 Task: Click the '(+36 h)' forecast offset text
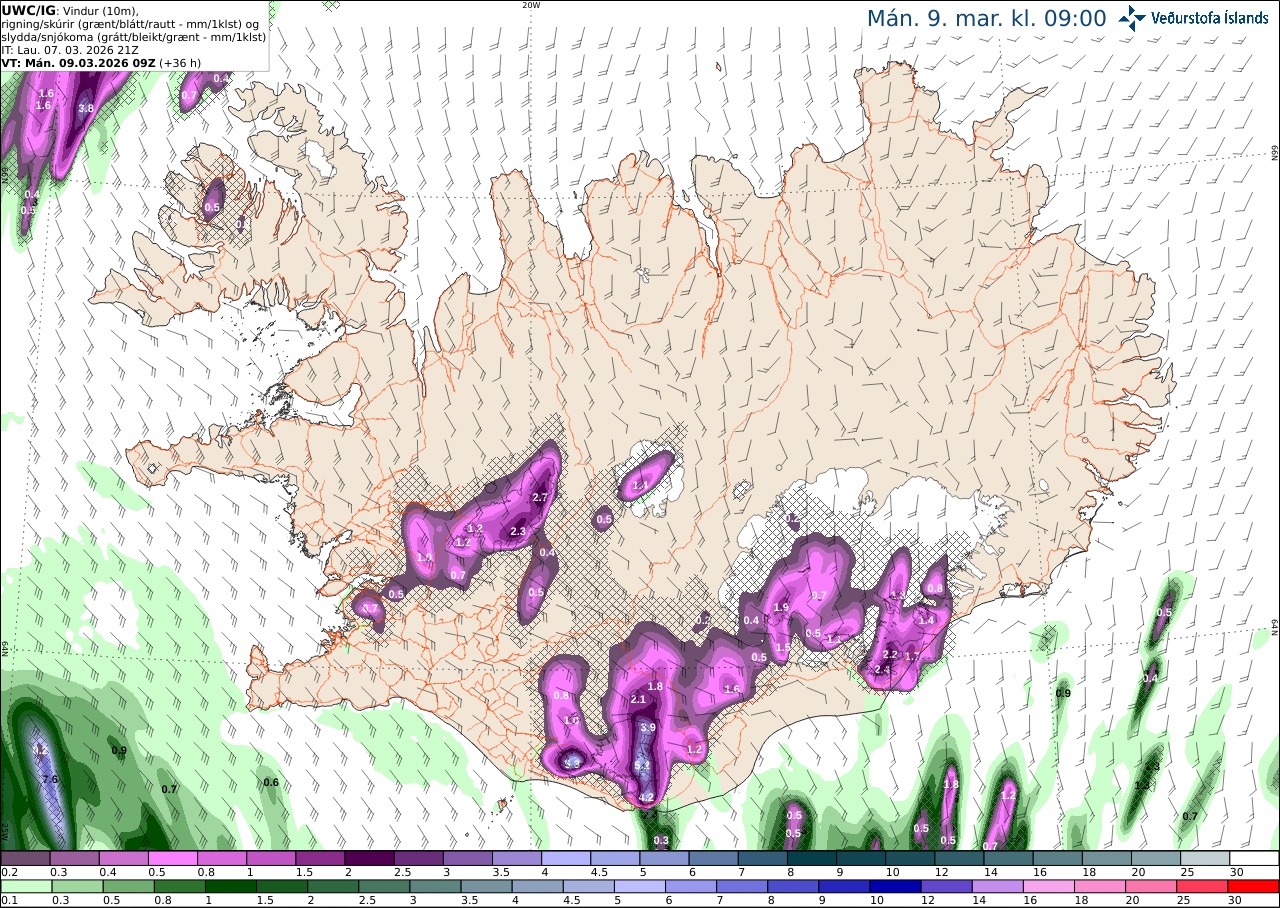[180, 62]
